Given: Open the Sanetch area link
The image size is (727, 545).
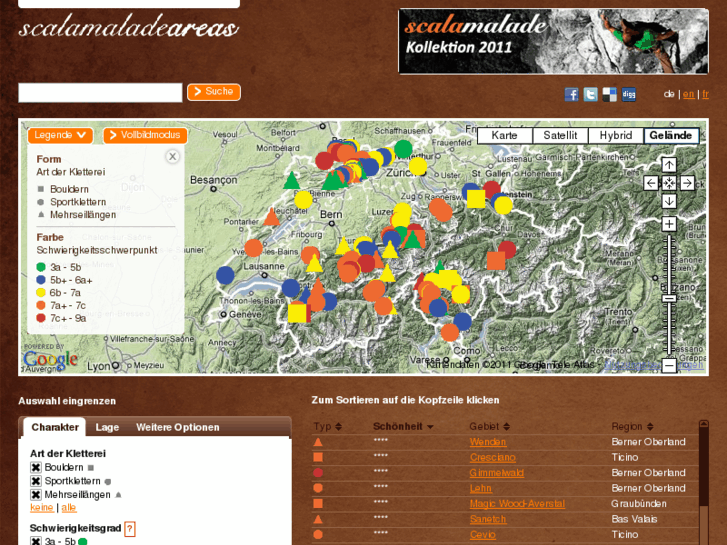Looking at the screenshot, I should pyautogui.click(x=488, y=519).
